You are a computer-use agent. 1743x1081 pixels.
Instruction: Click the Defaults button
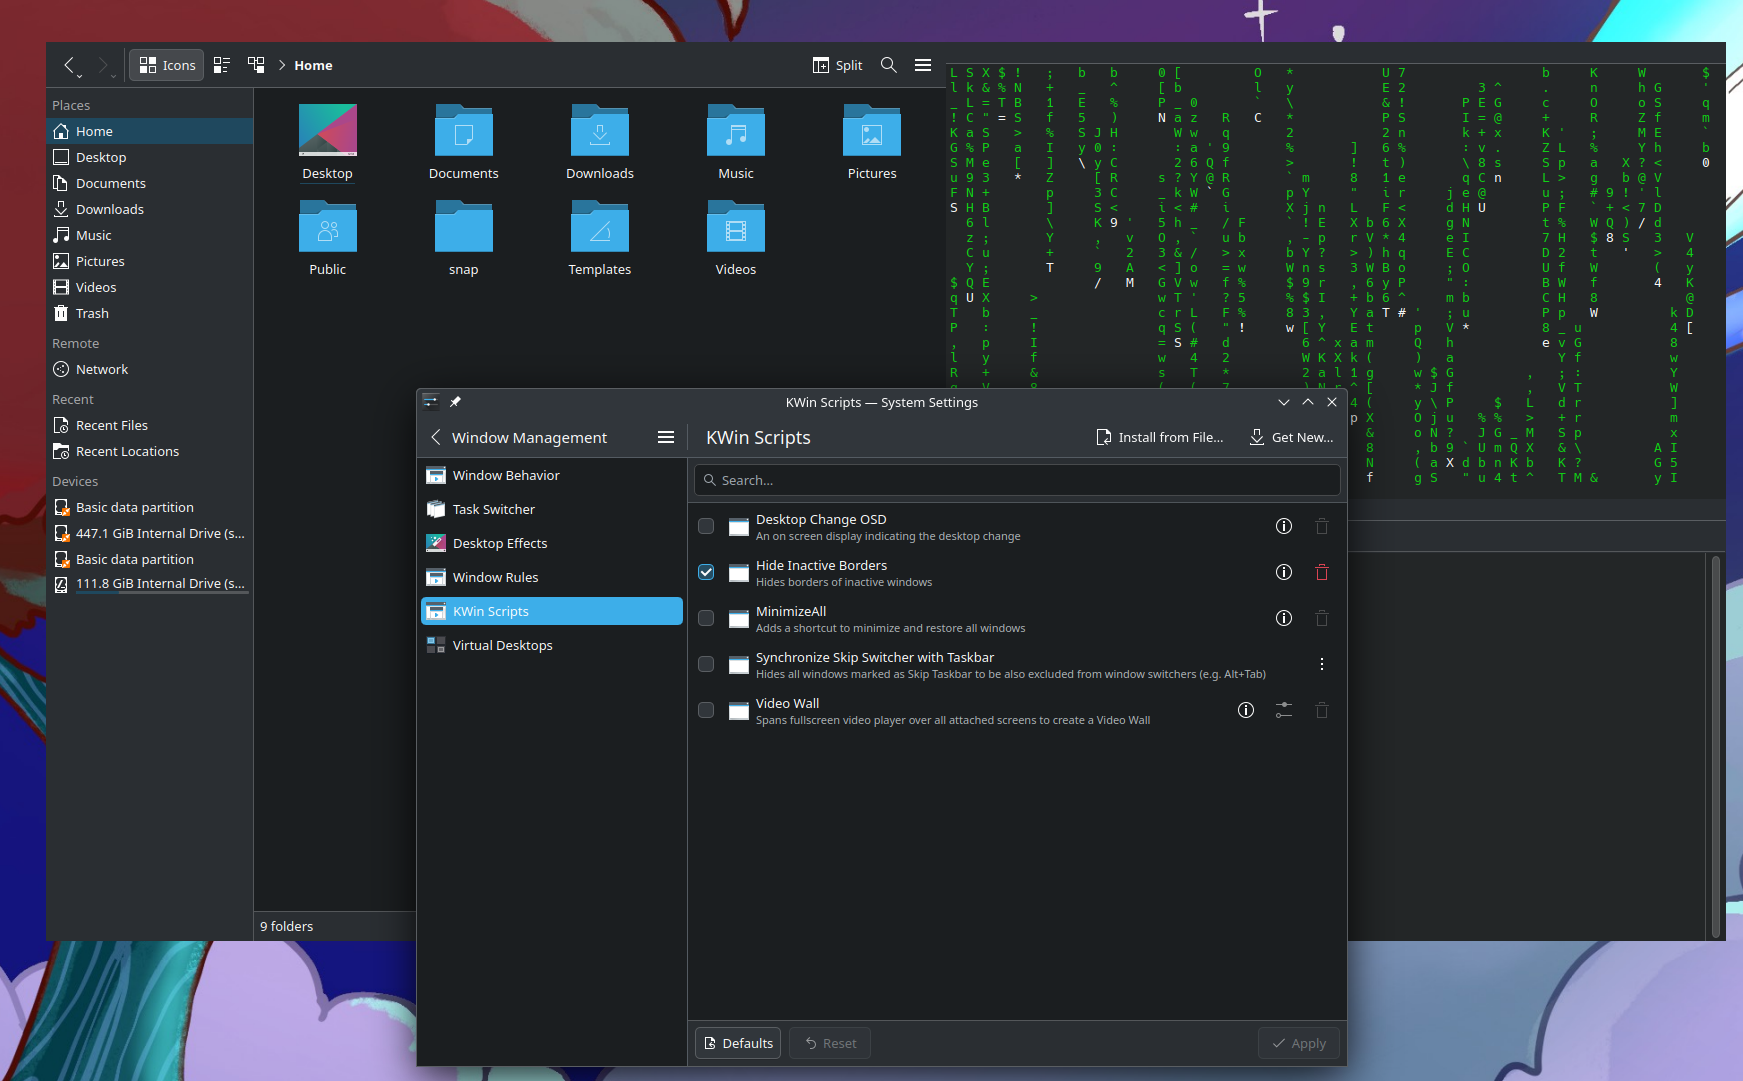pos(739,1043)
